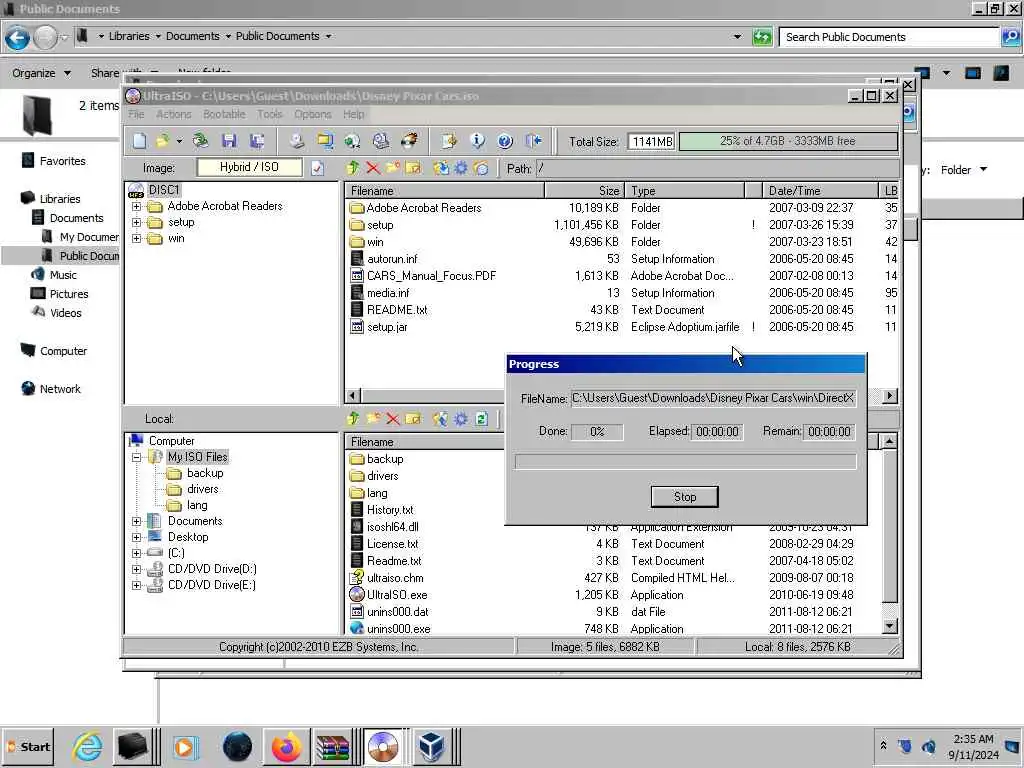Click the Exit door icon in toolbar
The height and width of the screenshot is (768, 1024).
[x=534, y=141]
